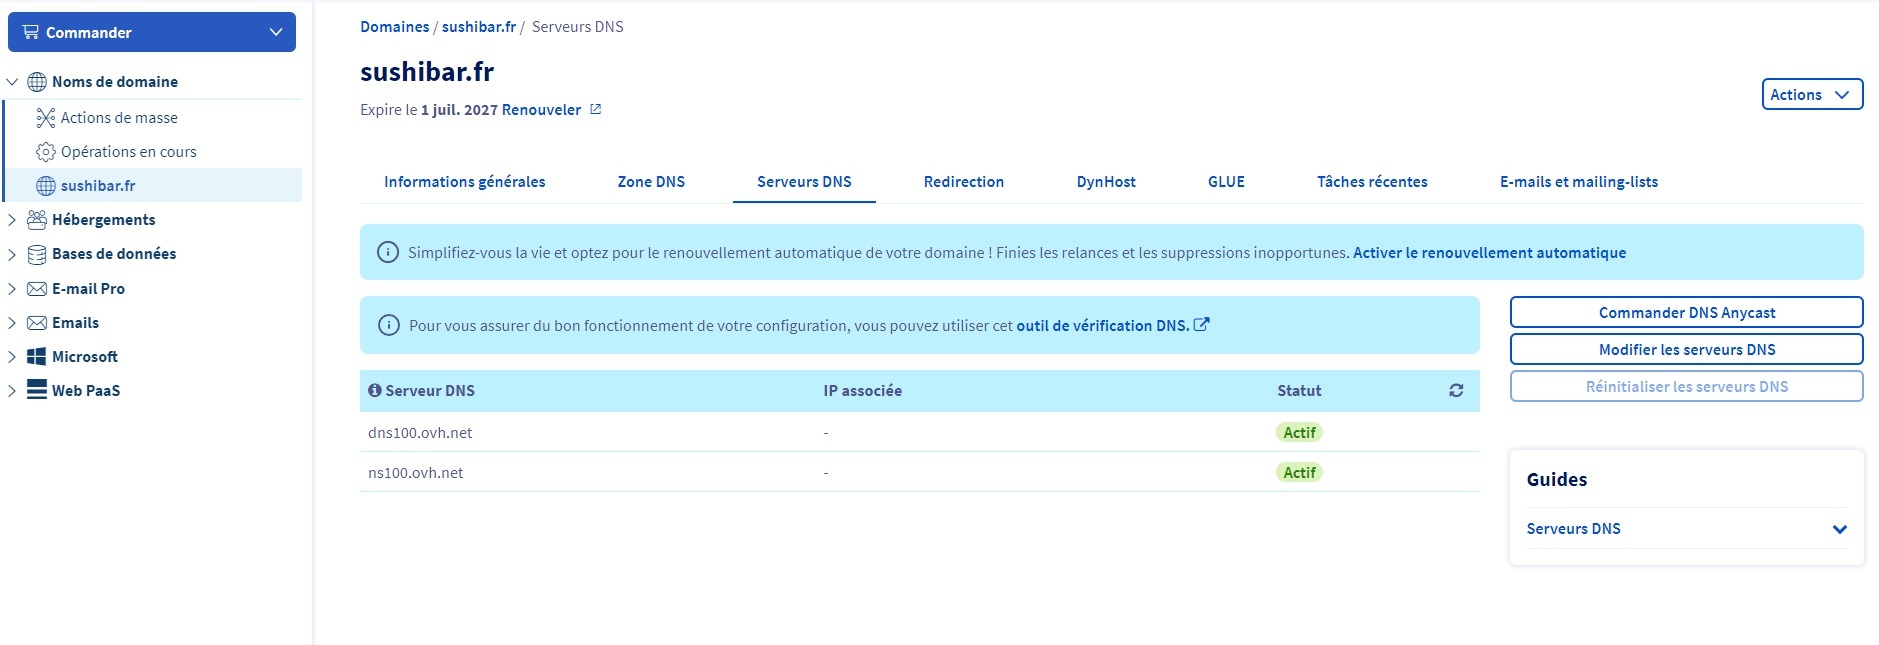Click the Microsoft Windows logo icon in sidebar
Screen dimensions: 1879x645
37,357
